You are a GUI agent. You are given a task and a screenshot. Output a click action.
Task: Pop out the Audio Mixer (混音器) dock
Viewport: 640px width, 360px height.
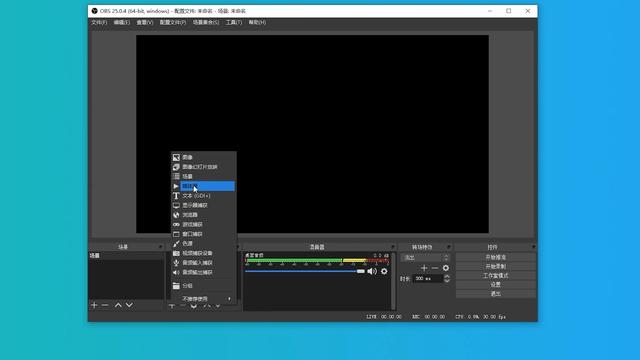[x=393, y=247]
